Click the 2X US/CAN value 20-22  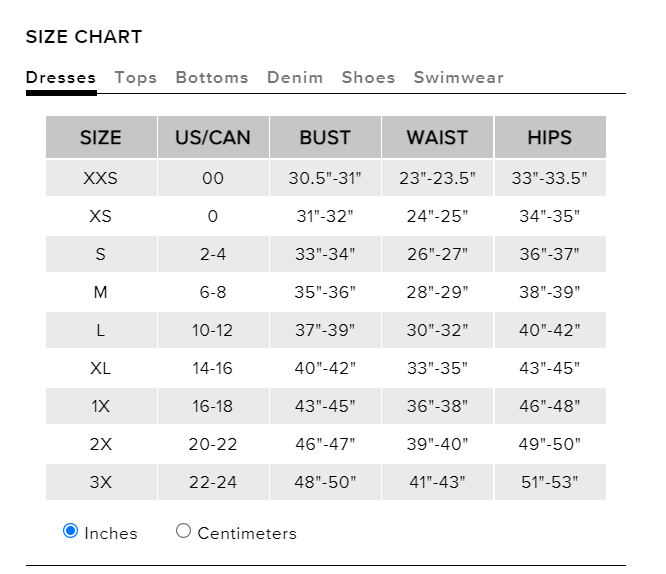pyautogui.click(x=213, y=444)
